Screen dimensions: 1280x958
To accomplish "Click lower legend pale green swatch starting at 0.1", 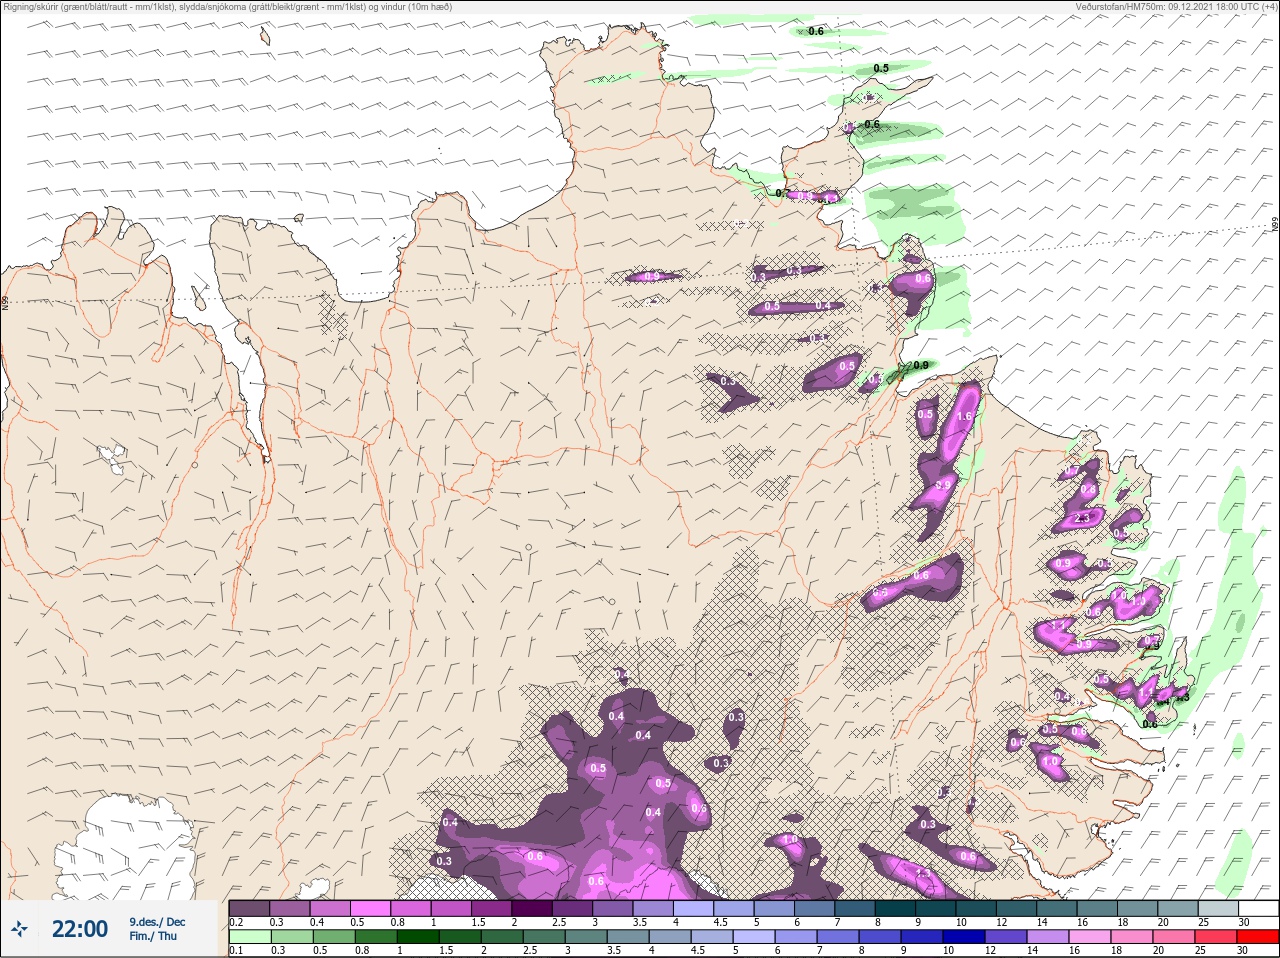I will click(249, 937).
